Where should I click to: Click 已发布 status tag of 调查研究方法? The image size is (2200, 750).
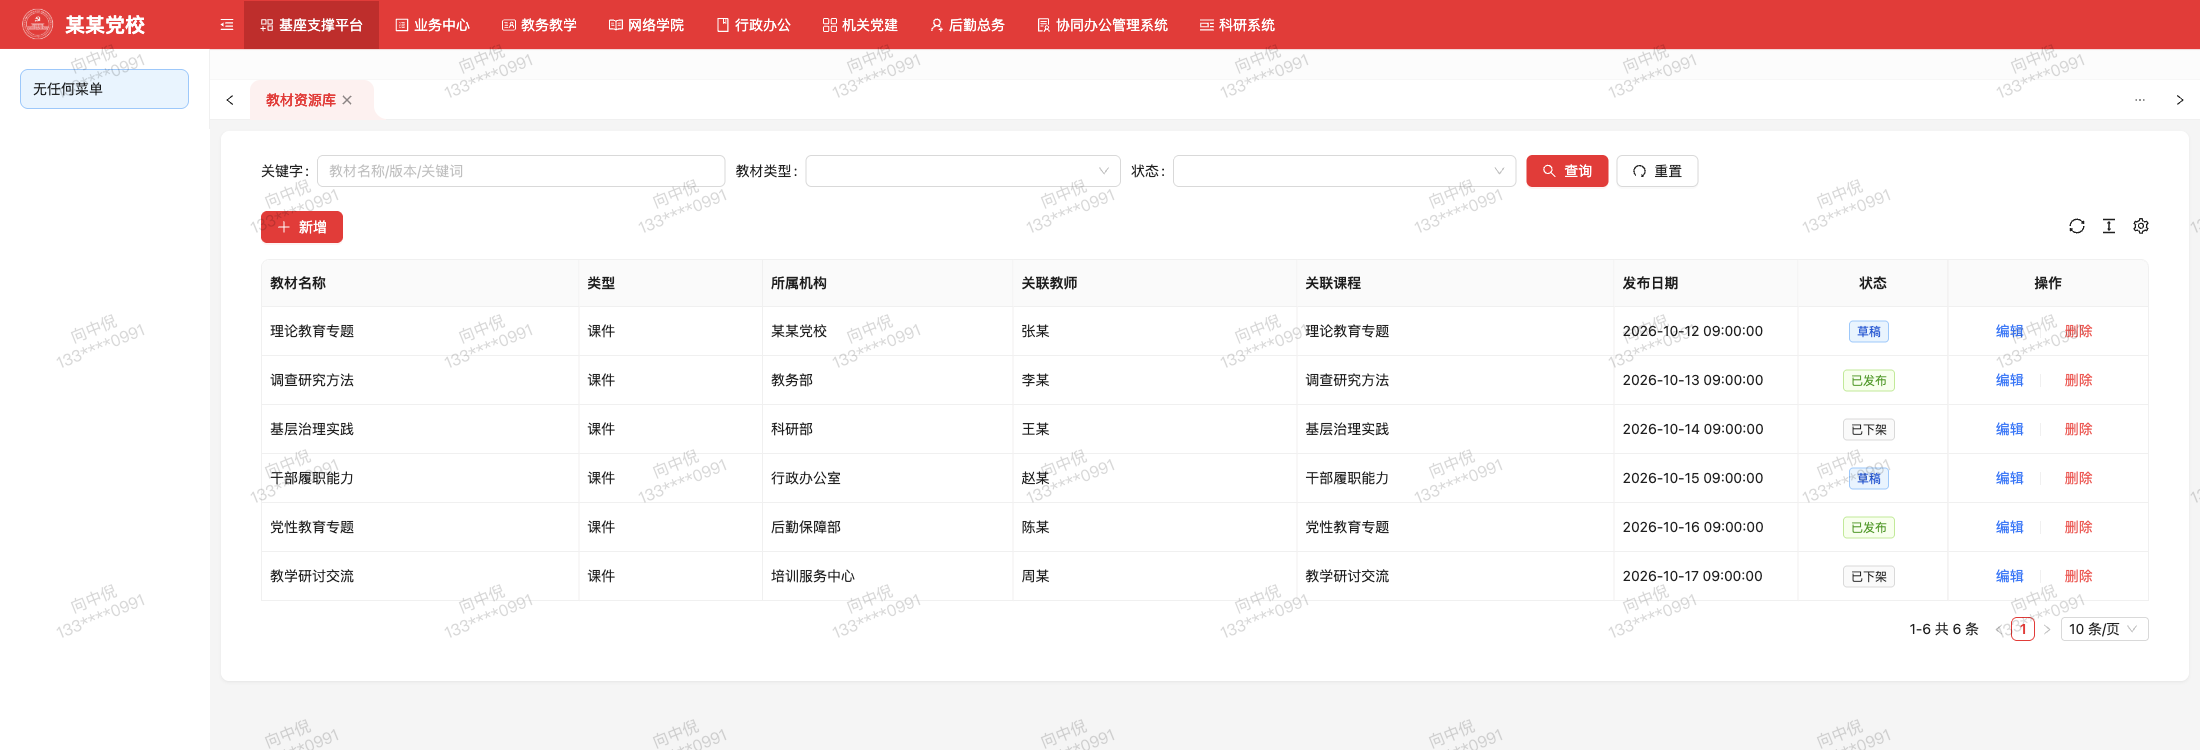coord(1868,380)
